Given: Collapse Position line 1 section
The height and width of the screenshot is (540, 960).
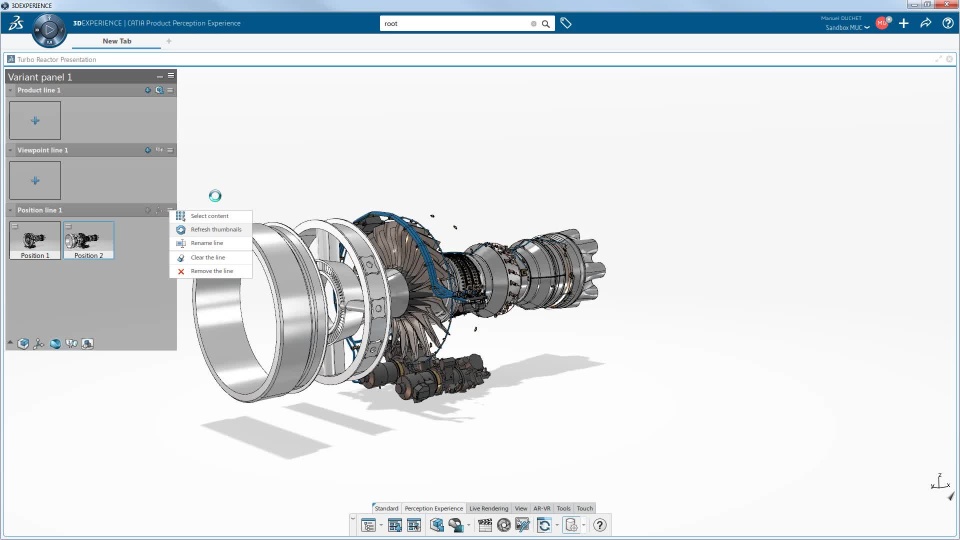Looking at the screenshot, I should tap(10, 210).
